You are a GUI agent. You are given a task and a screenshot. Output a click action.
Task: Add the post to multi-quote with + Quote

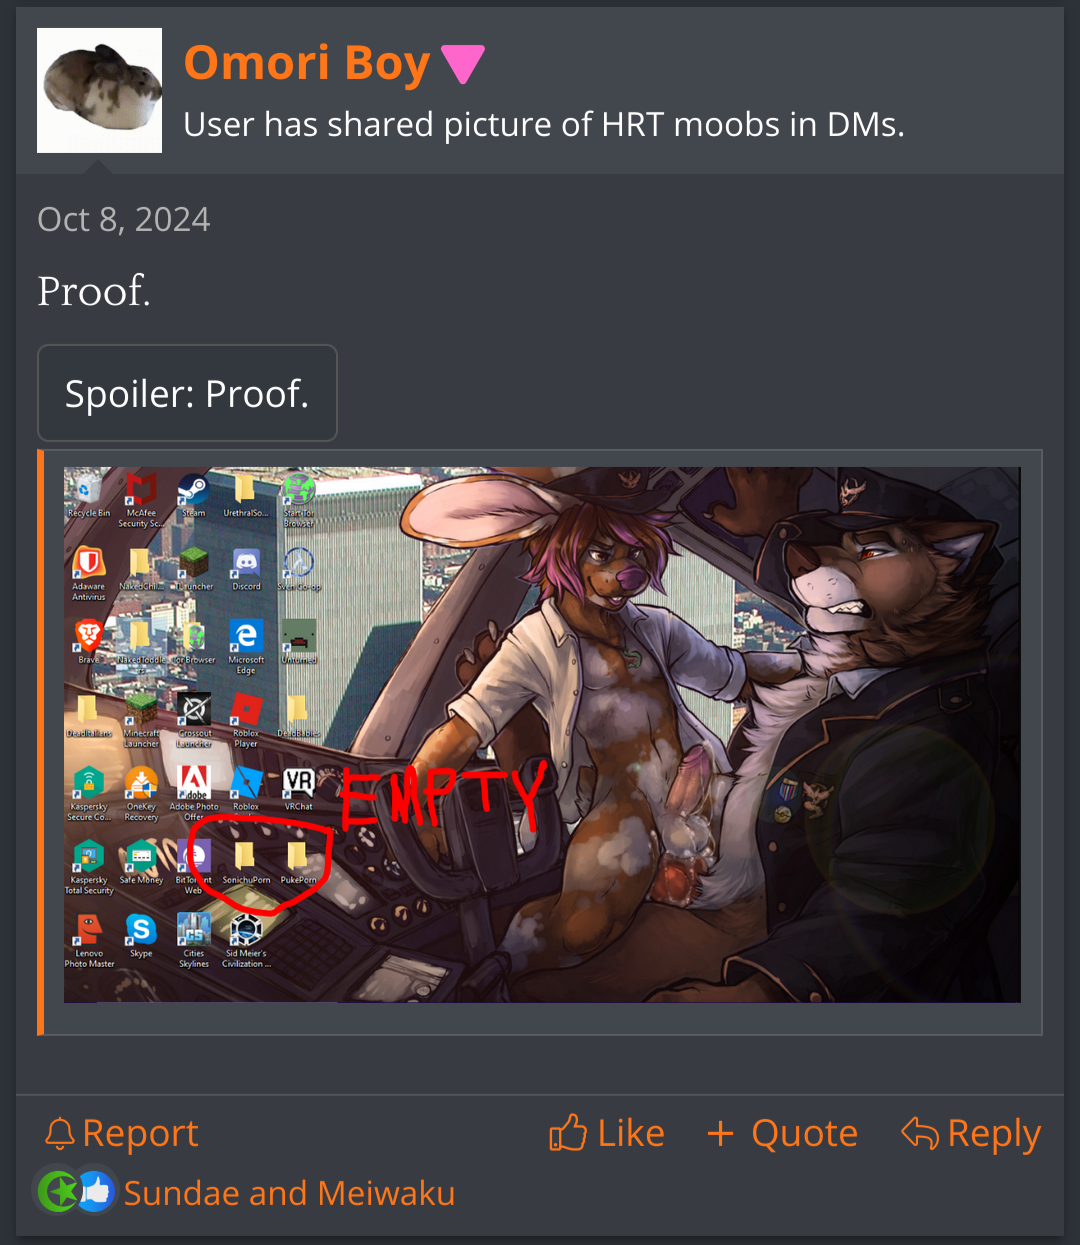(782, 1133)
